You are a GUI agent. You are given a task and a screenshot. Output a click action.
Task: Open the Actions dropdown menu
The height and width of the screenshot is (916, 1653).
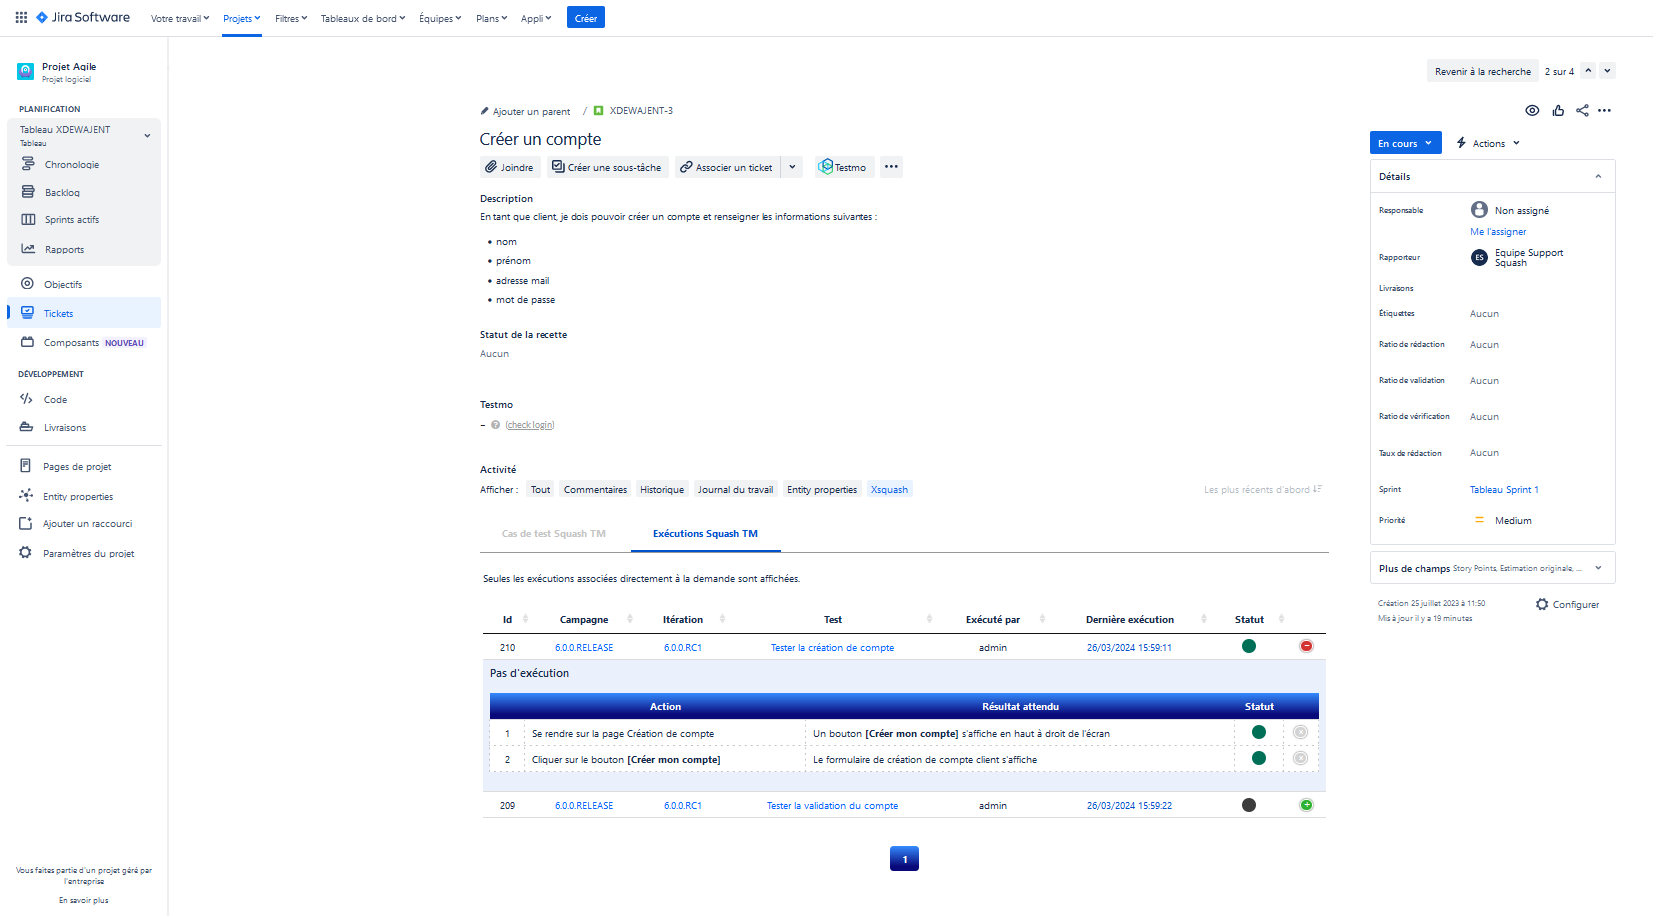(x=1488, y=143)
